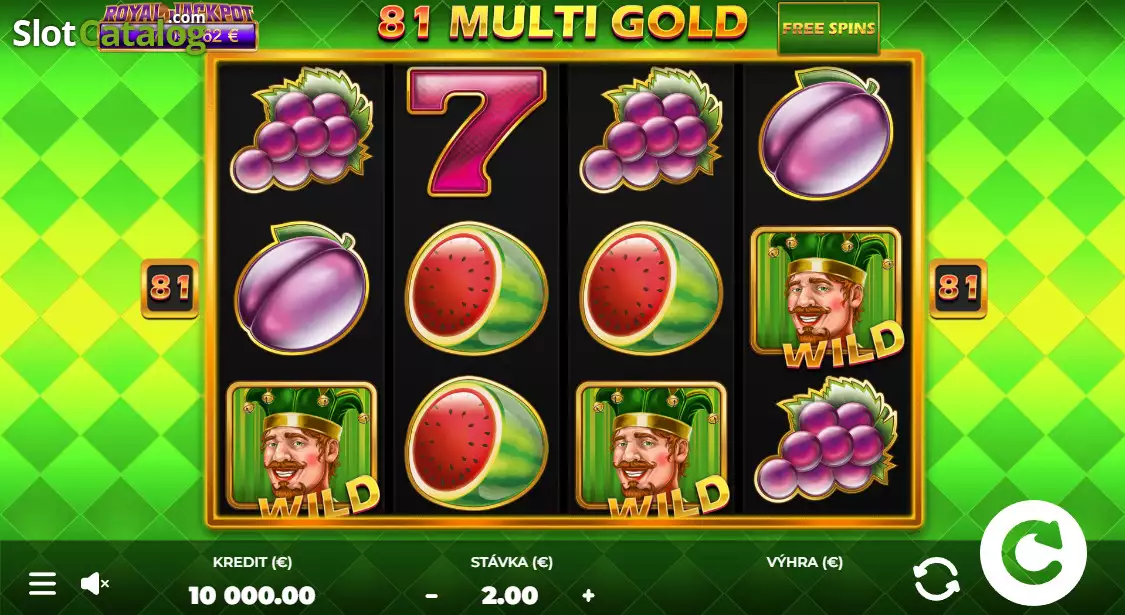This screenshot has width=1125, height=615.
Task: Click the pink seven symbol
Action: click(476, 131)
